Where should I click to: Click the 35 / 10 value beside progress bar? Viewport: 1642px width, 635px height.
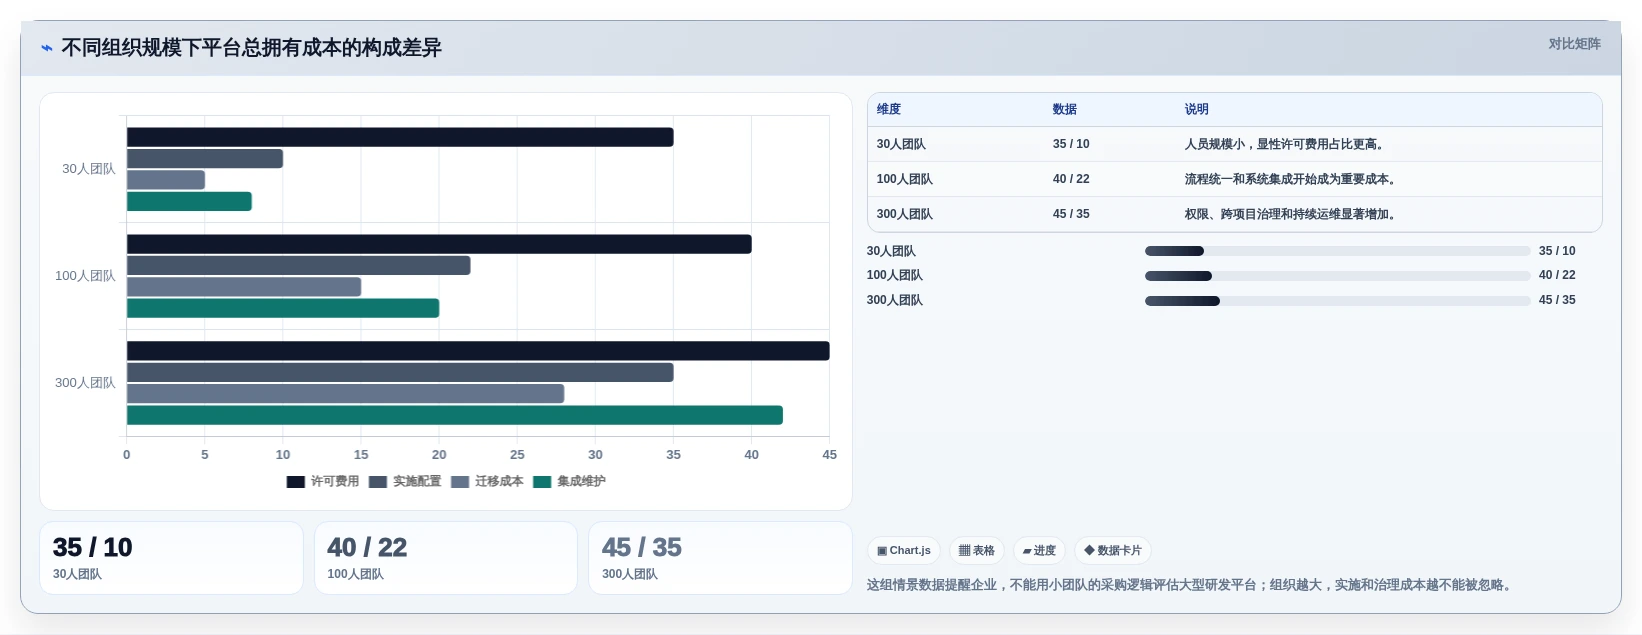point(1557,251)
